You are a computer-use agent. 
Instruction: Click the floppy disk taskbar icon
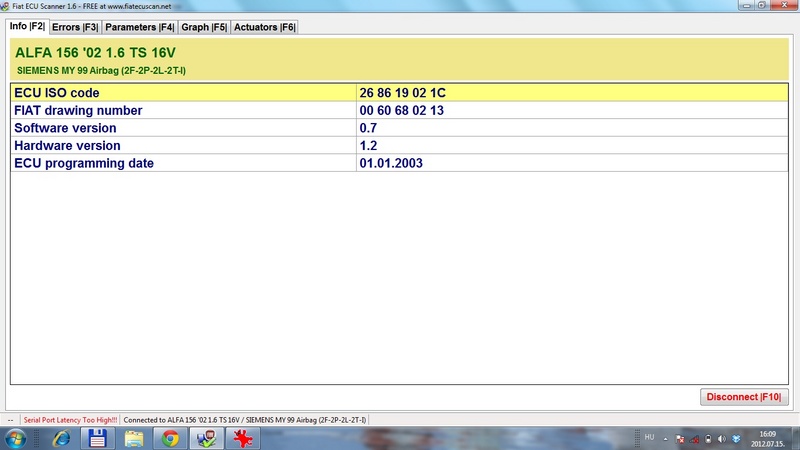point(96,438)
